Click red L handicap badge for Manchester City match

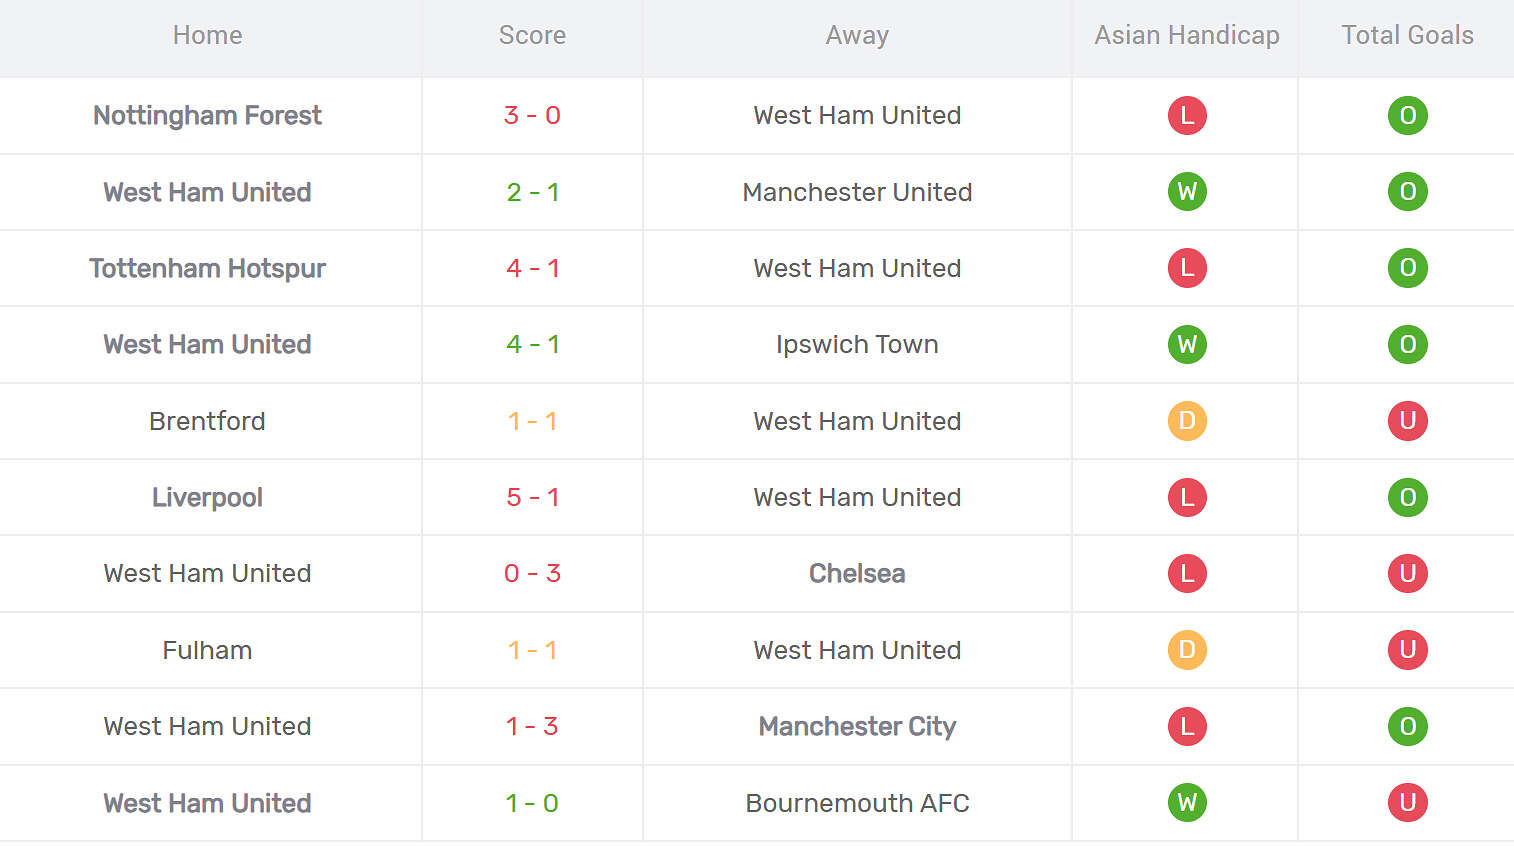(x=1187, y=727)
